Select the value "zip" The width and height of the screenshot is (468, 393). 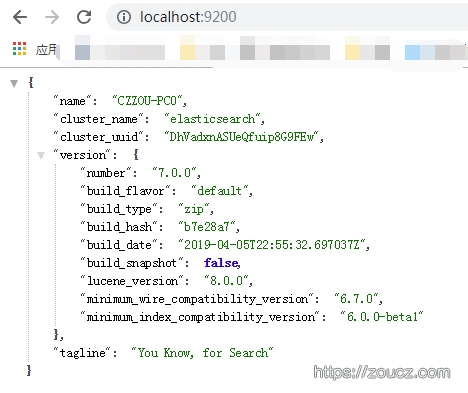click(194, 209)
